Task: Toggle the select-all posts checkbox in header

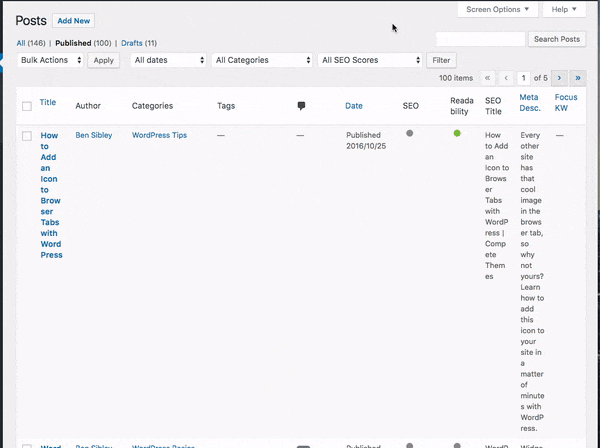Action: (x=27, y=106)
